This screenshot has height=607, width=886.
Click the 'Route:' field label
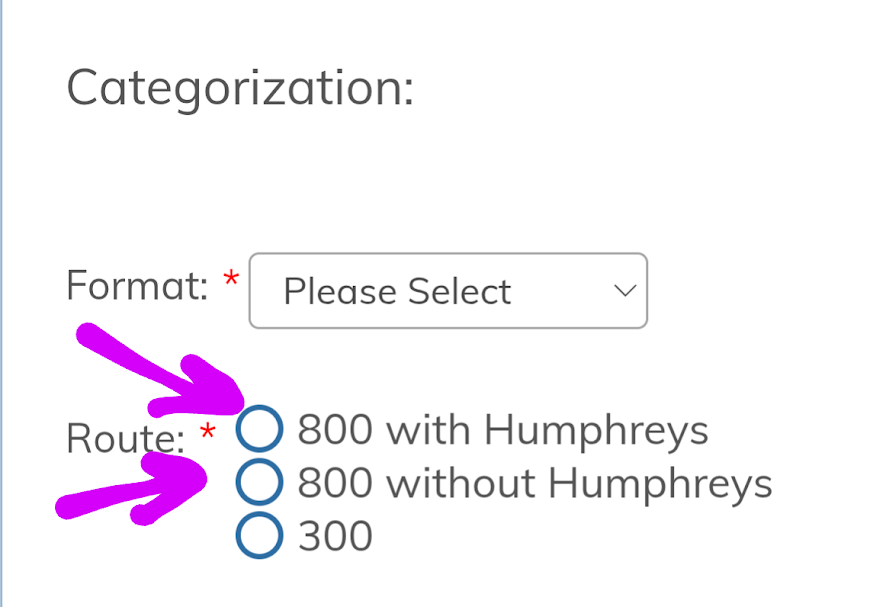[x=125, y=439]
